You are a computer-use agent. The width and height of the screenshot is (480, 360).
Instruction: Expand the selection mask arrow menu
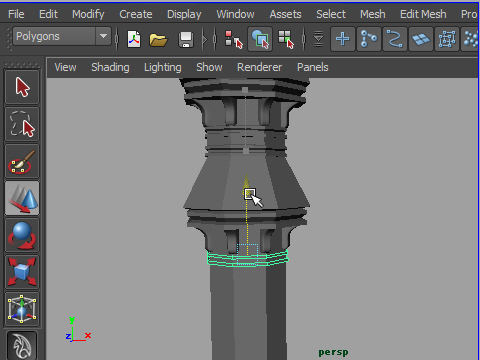tap(319, 39)
